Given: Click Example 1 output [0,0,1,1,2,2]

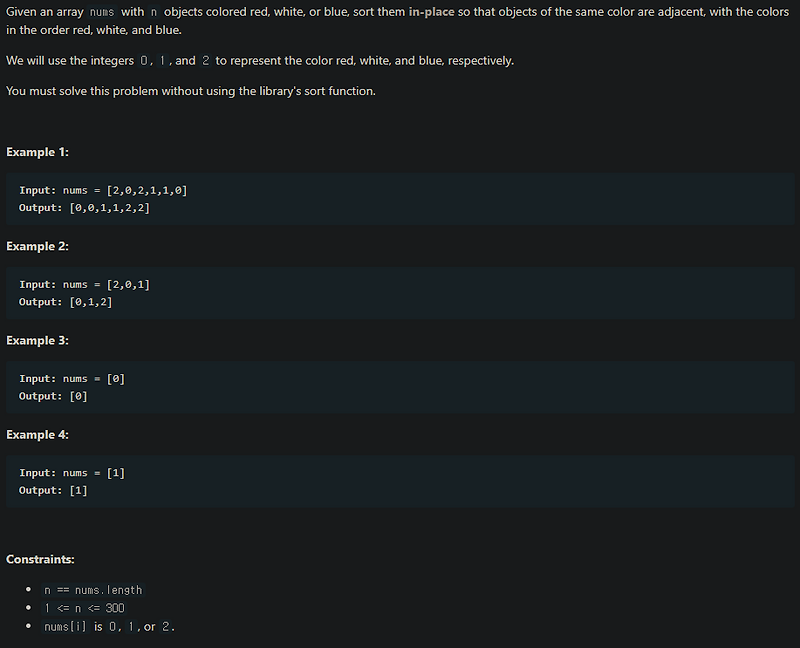Looking at the screenshot, I should pyautogui.click(x=110, y=208).
